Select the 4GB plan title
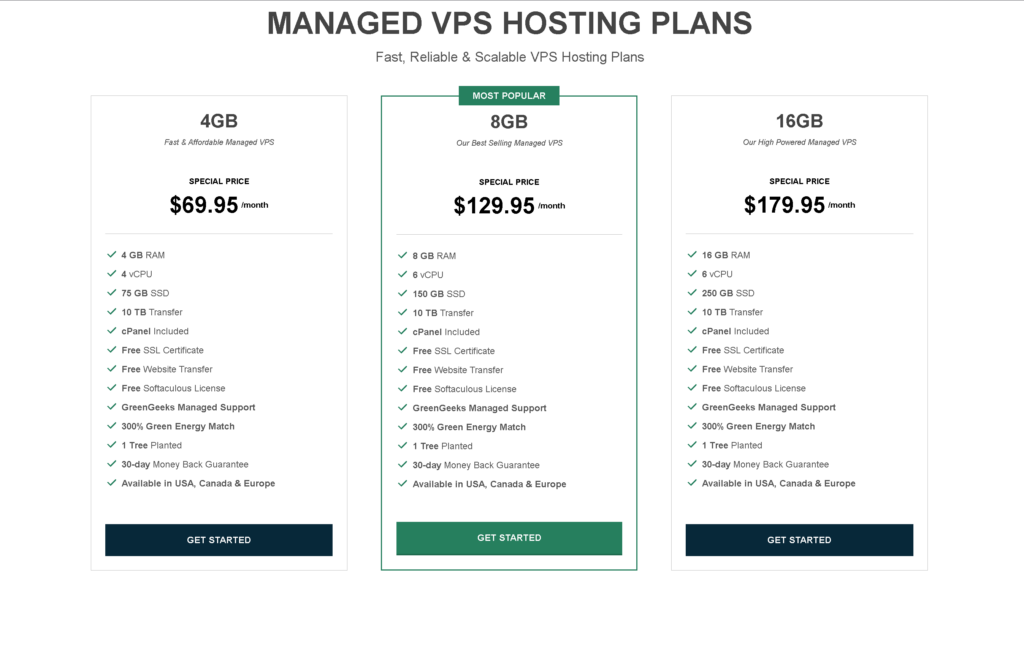The width and height of the screenshot is (1024, 647). (219, 121)
